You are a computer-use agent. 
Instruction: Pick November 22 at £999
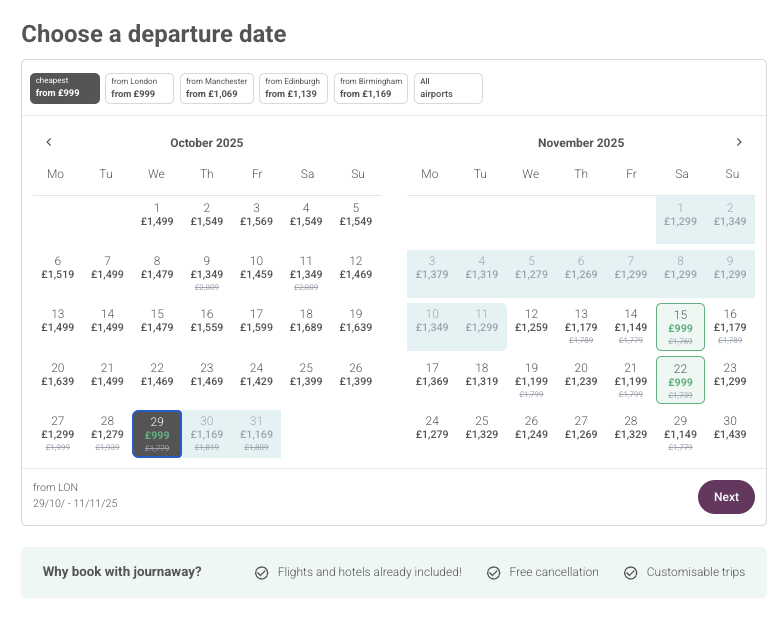(x=680, y=380)
